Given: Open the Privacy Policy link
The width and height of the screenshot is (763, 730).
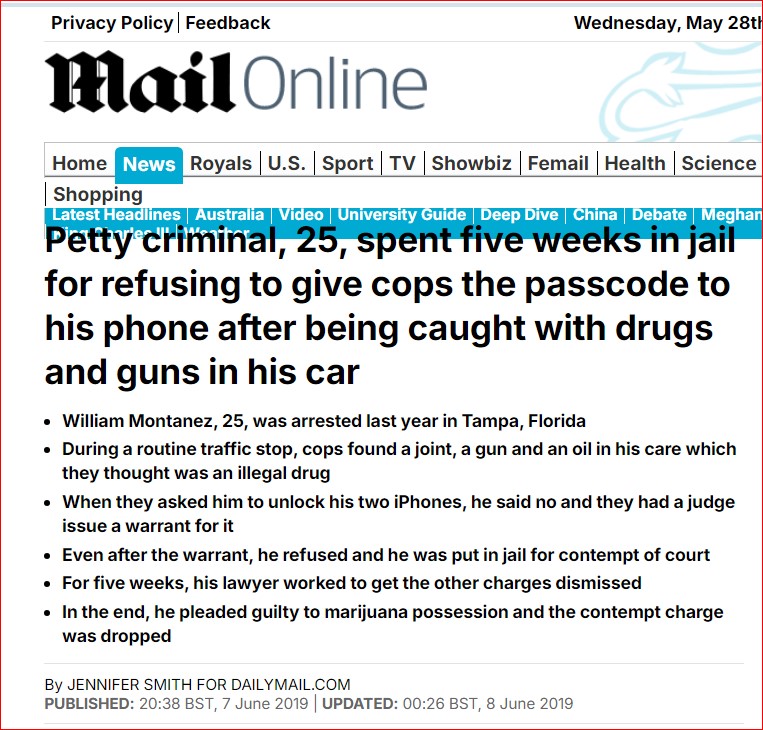Looking at the screenshot, I should pos(113,23).
